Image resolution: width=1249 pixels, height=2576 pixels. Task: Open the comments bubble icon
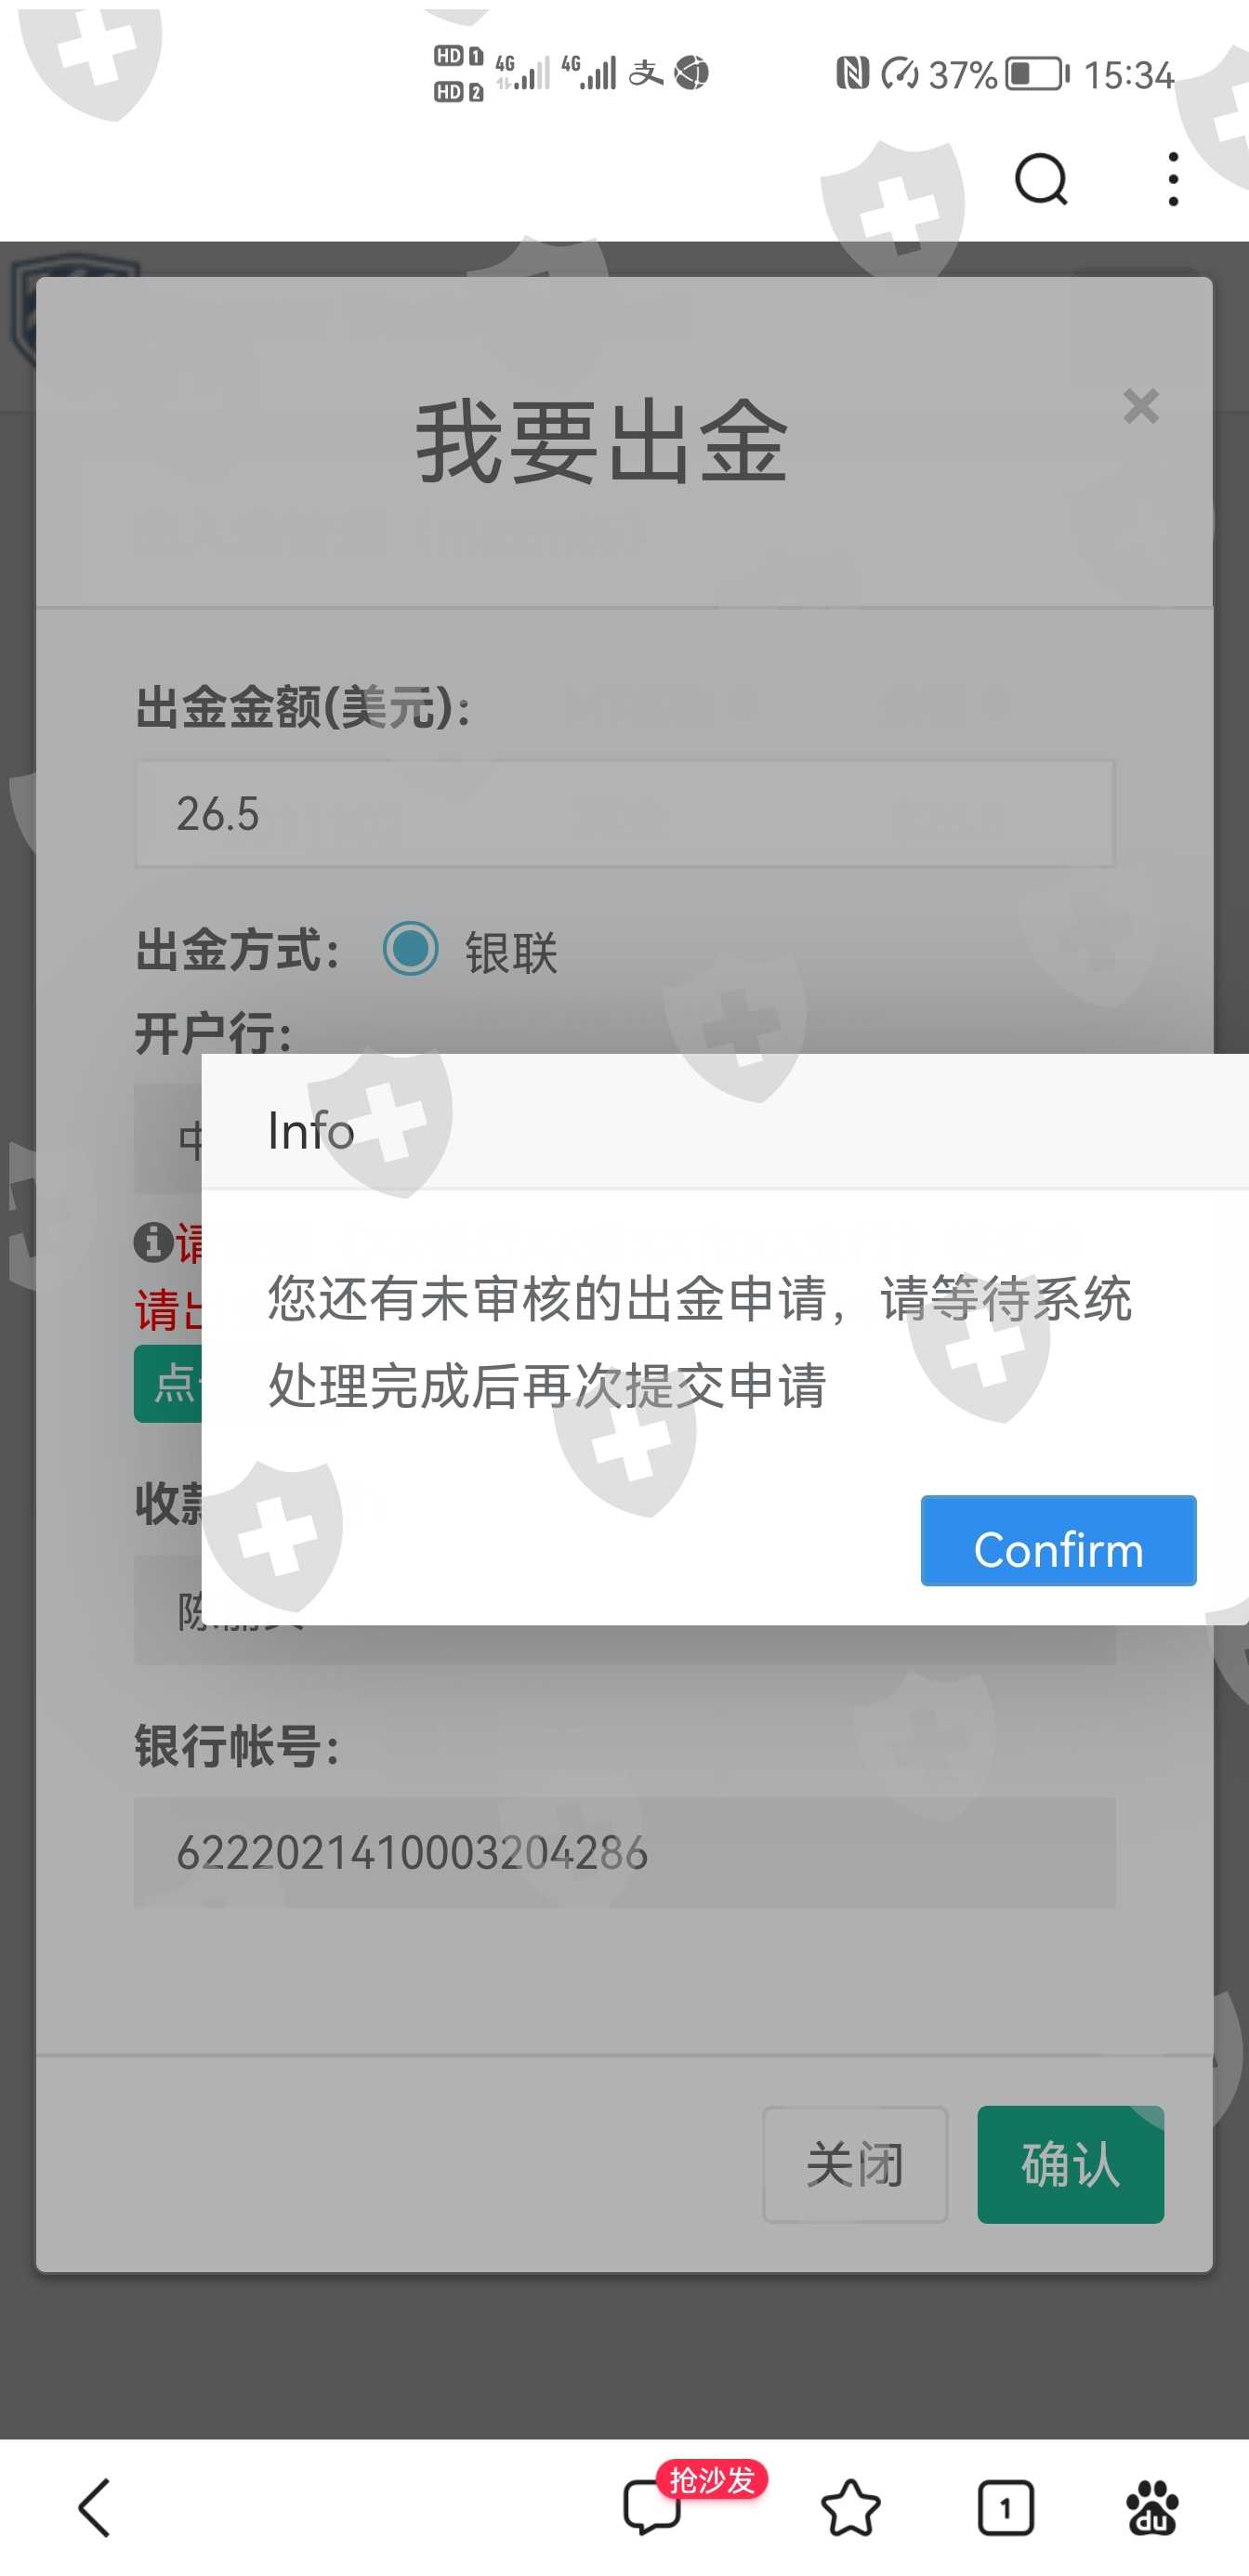pyautogui.click(x=651, y=2509)
